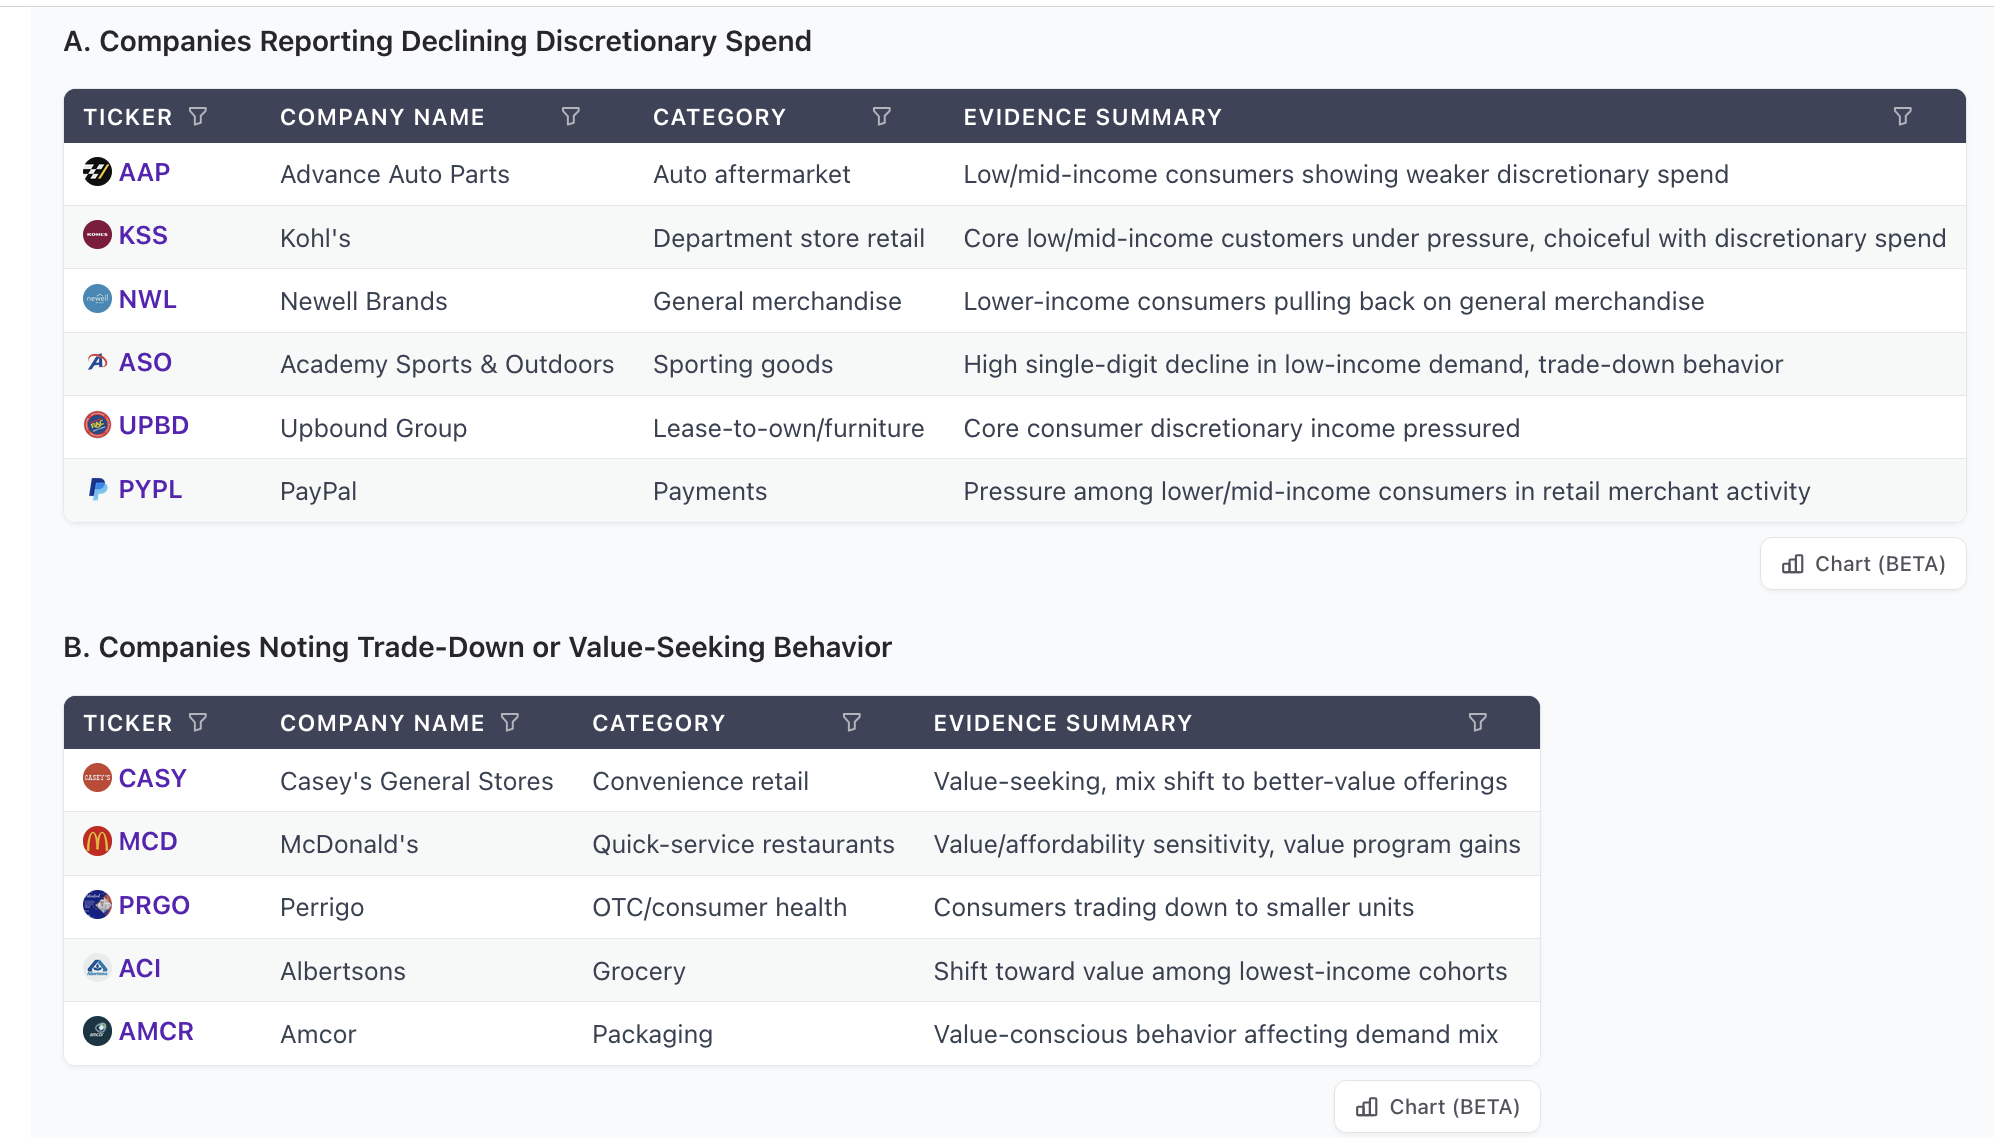Open Evidence Summary filter in table A

[x=1903, y=117]
